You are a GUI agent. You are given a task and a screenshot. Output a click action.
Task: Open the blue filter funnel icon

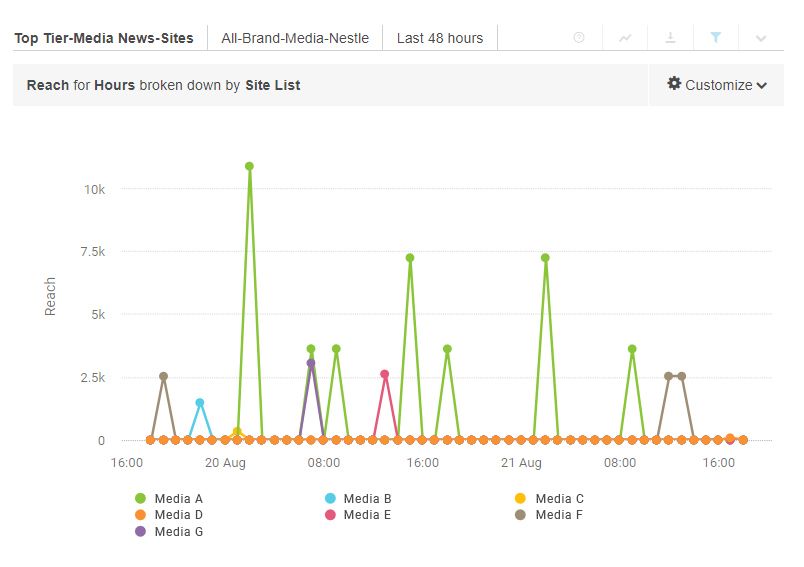click(716, 38)
